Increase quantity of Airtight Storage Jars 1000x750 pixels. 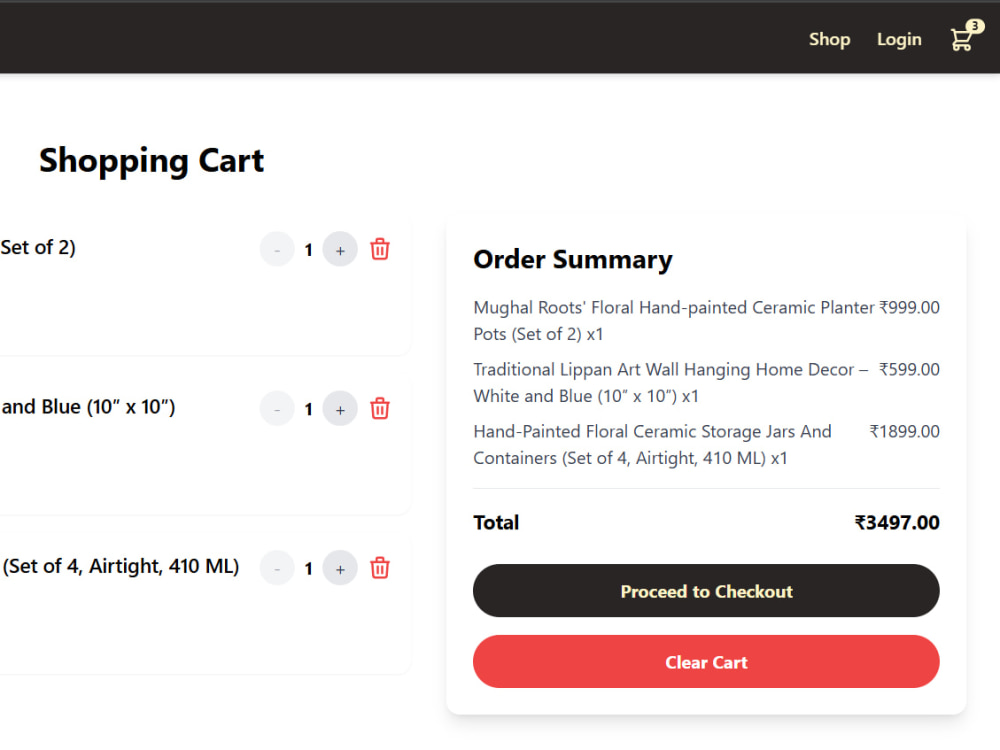point(340,568)
